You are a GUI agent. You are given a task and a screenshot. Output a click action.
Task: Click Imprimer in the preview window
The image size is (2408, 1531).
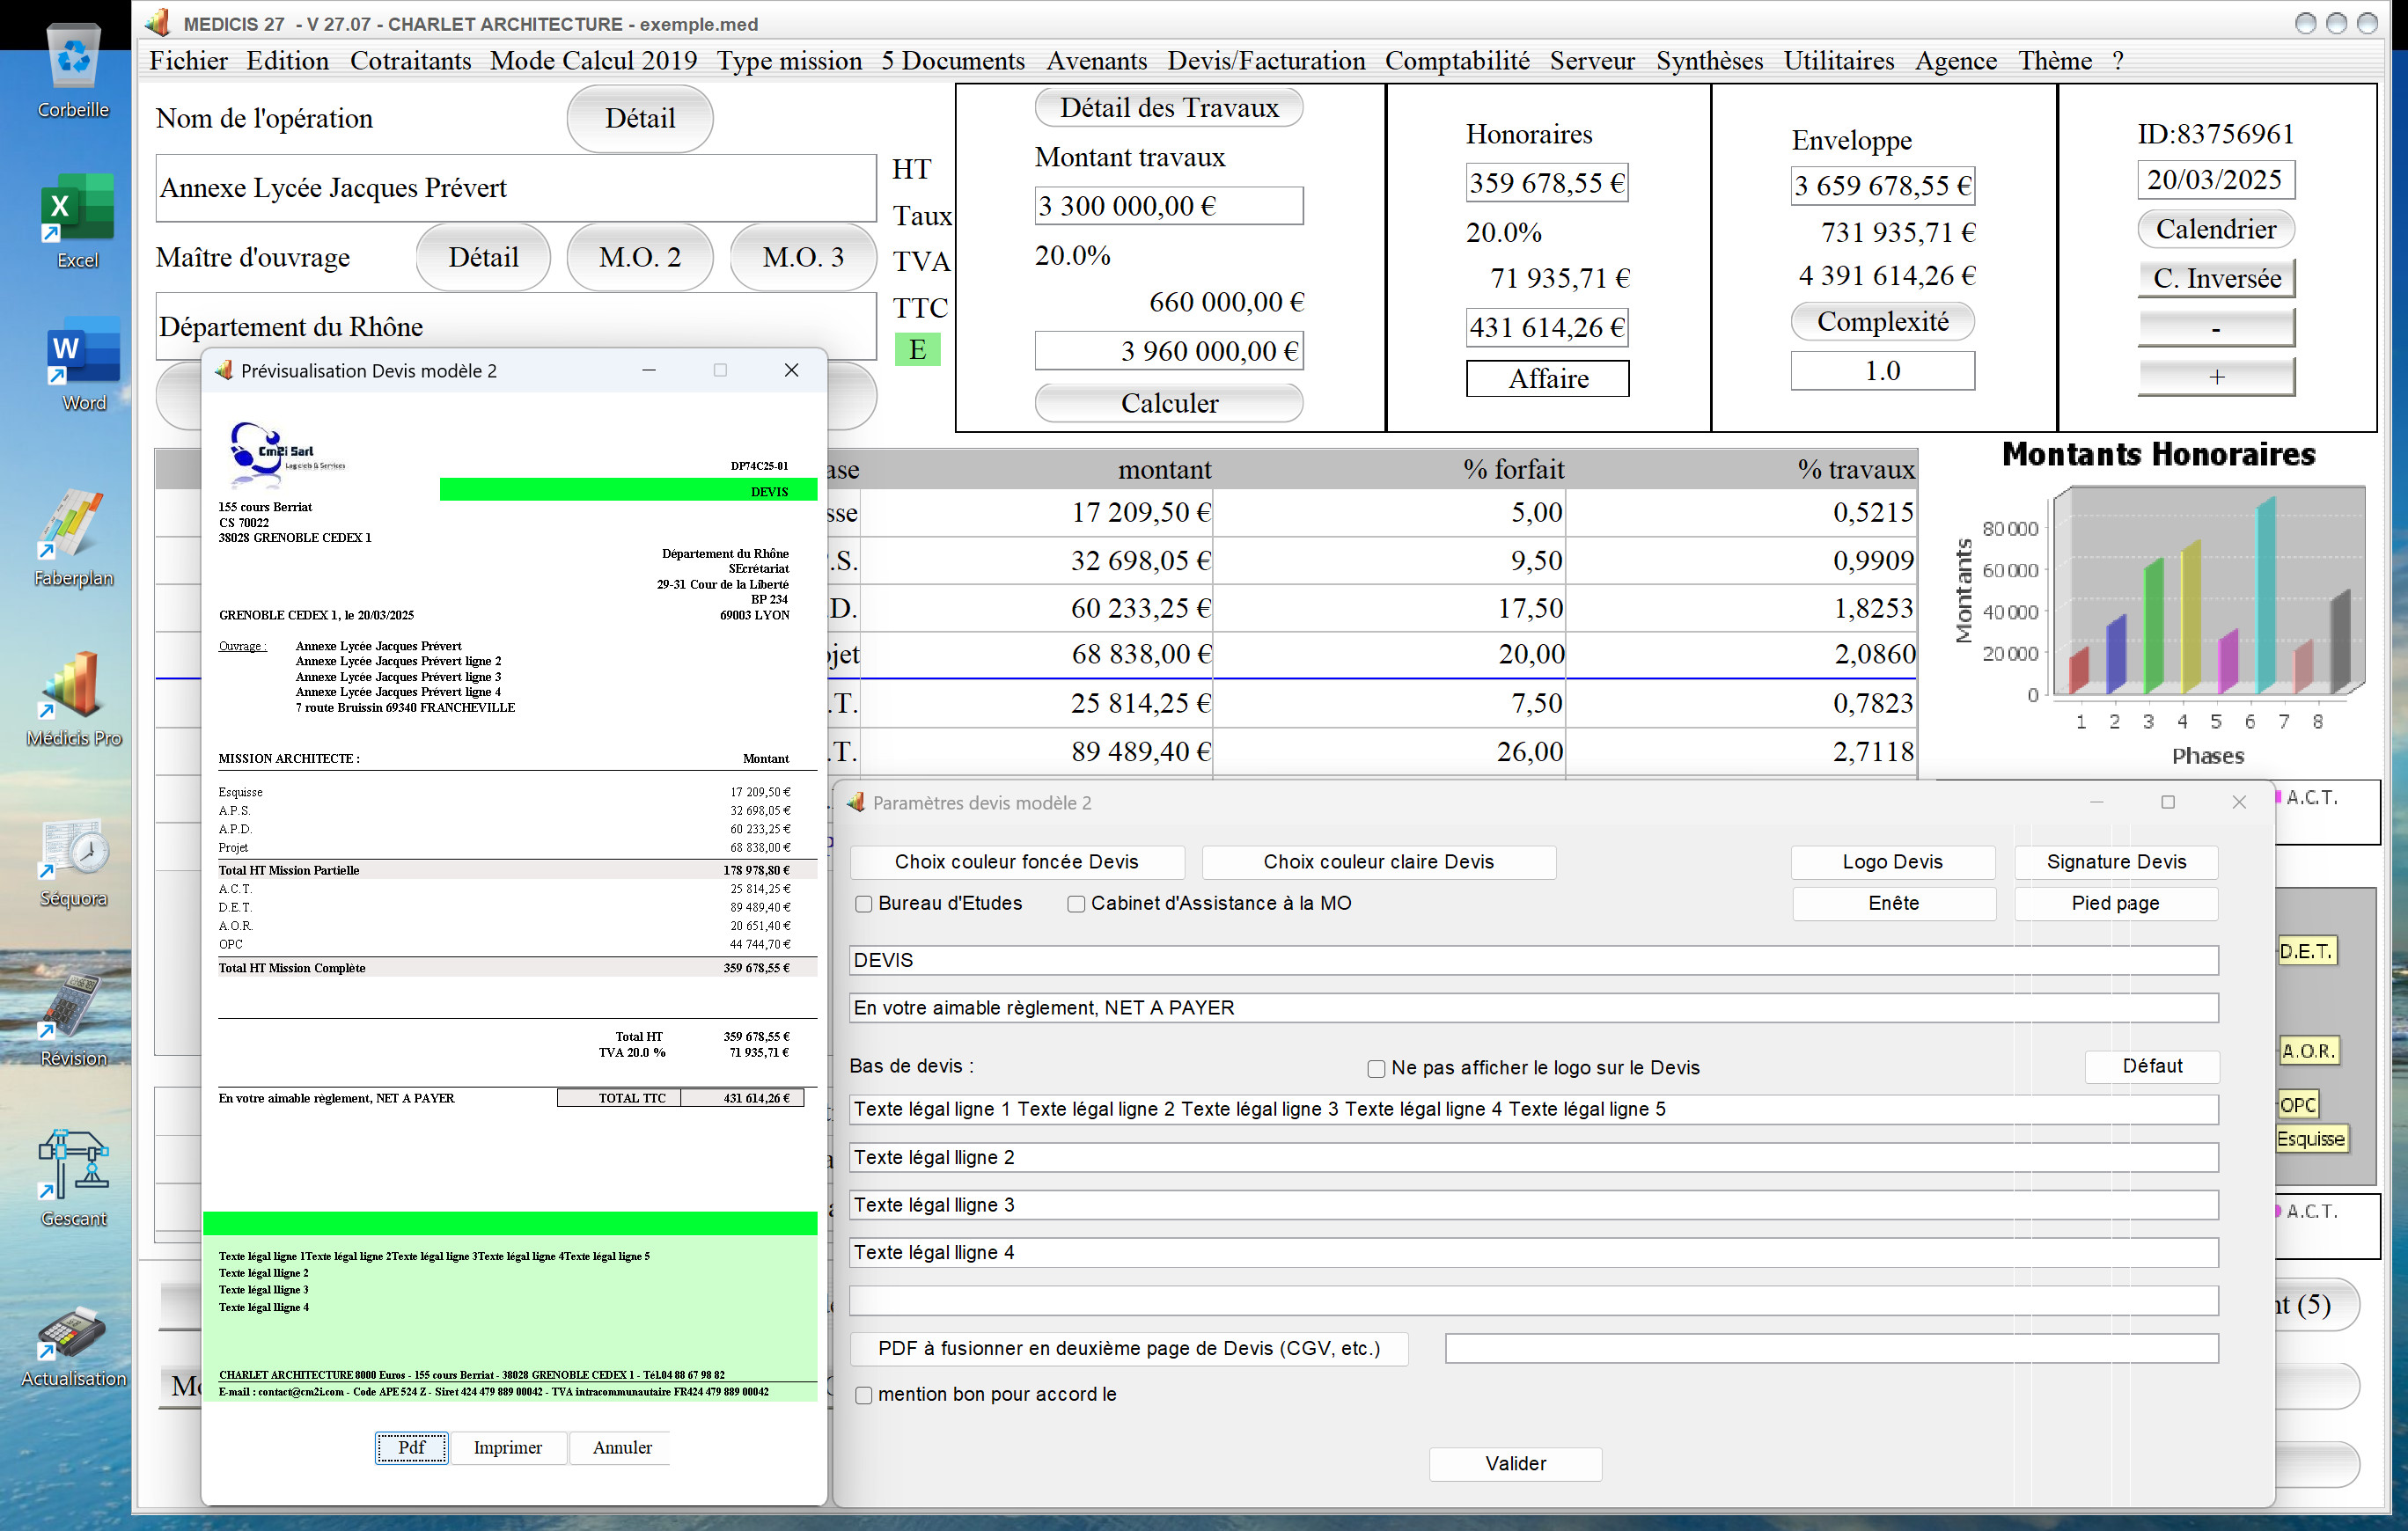pyautogui.click(x=507, y=1447)
